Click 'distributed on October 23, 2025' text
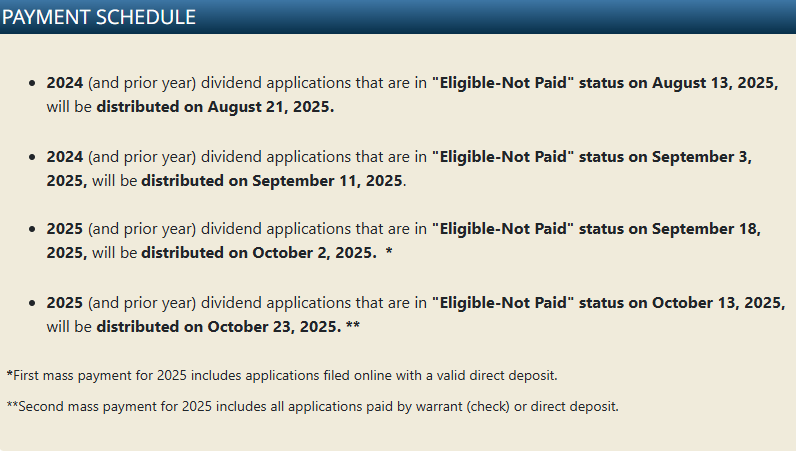796x451 pixels. pyautogui.click(x=219, y=327)
